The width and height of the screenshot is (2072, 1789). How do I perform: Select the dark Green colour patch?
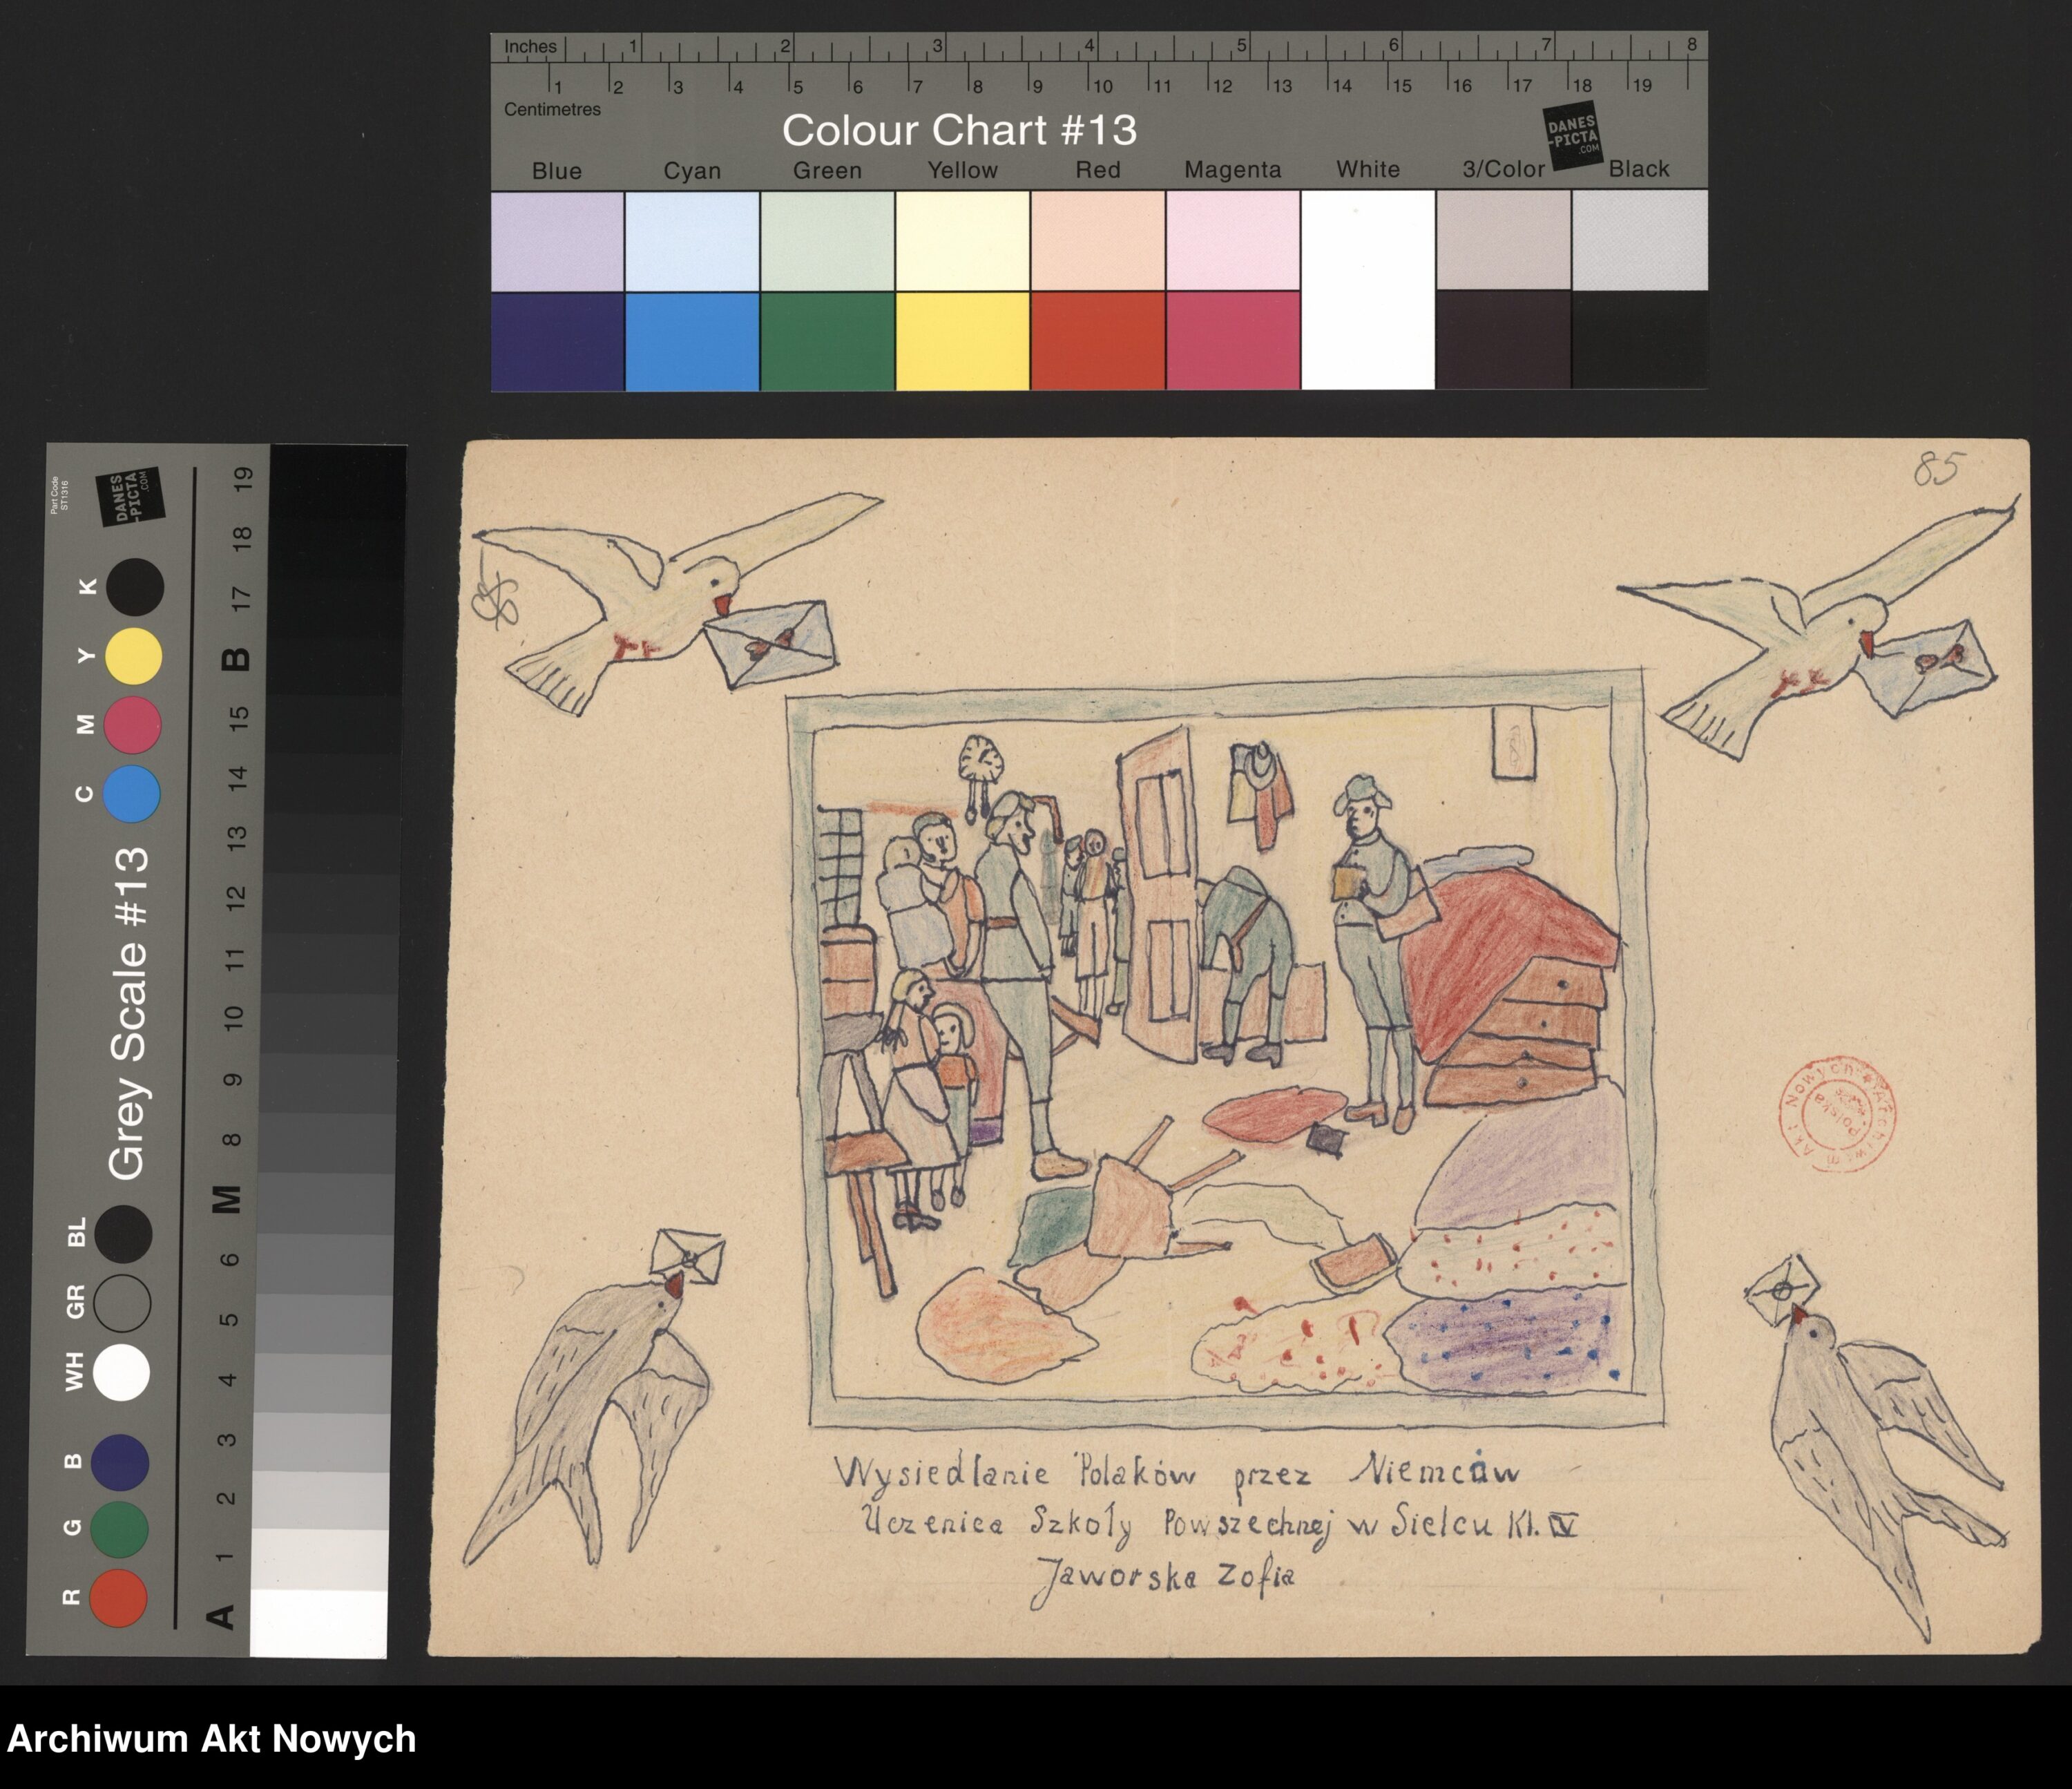click(827, 341)
